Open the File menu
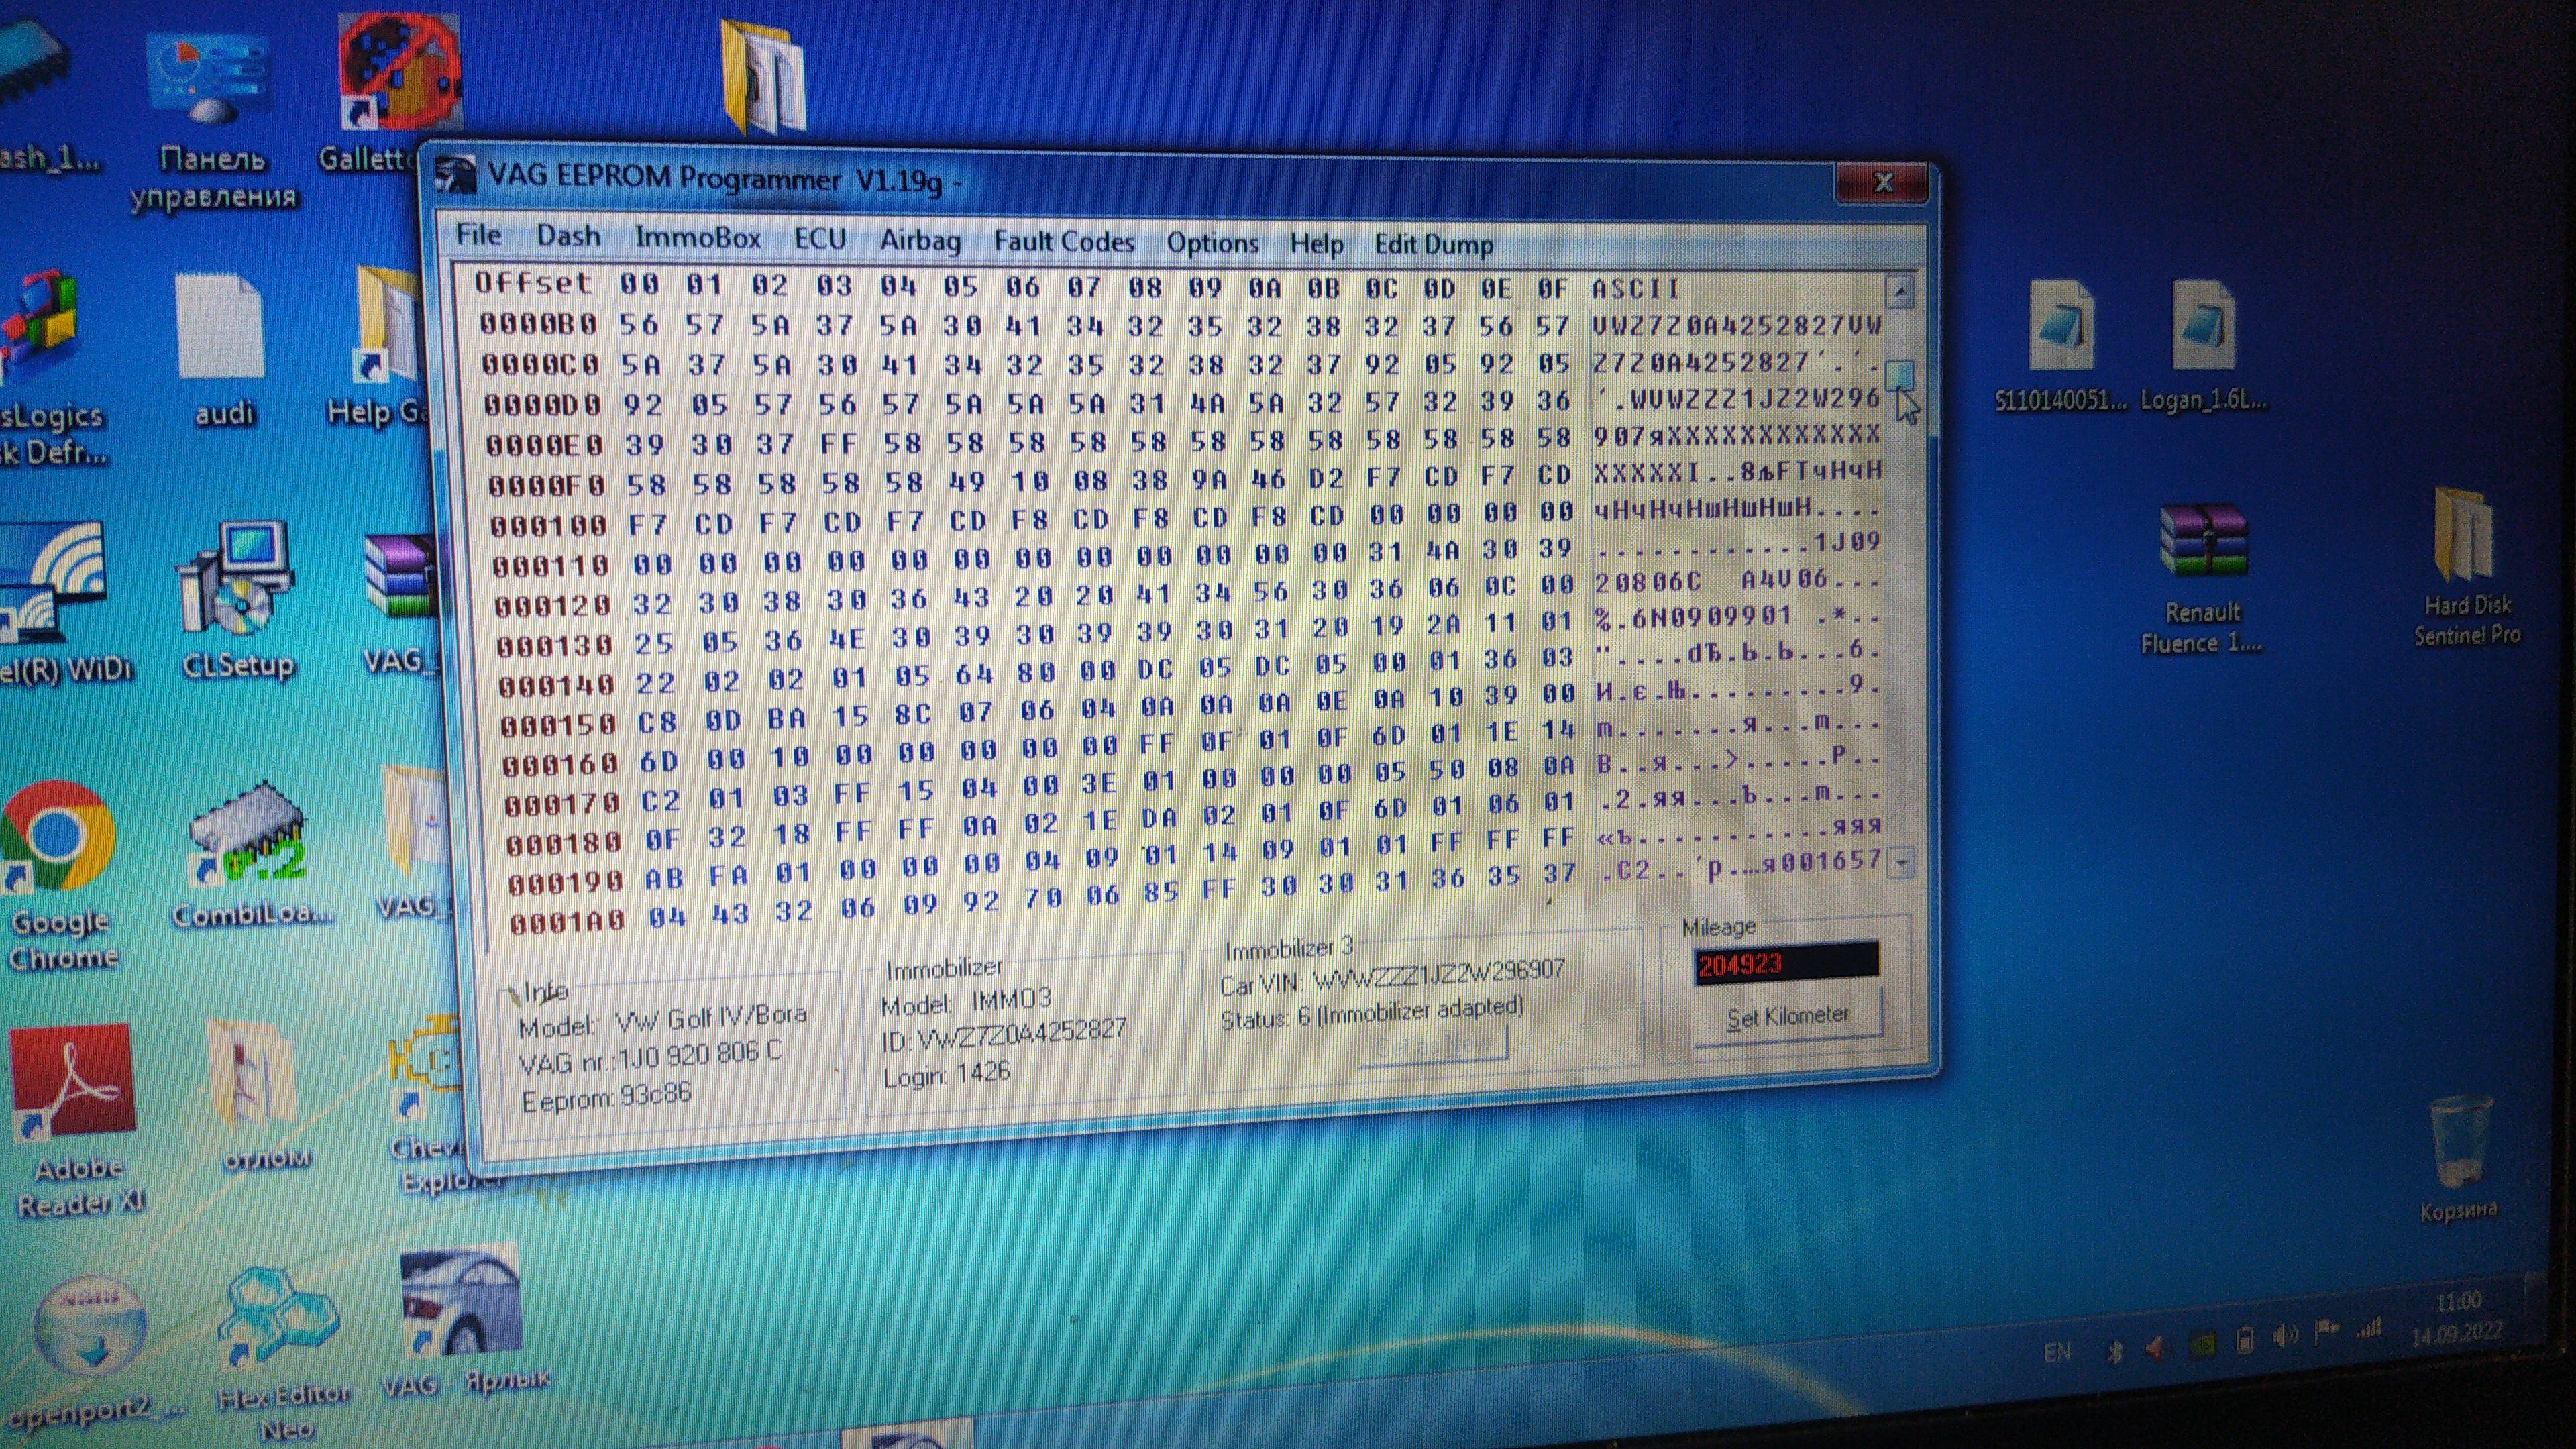The height and width of the screenshot is (1449, 2576). [478, 235]
